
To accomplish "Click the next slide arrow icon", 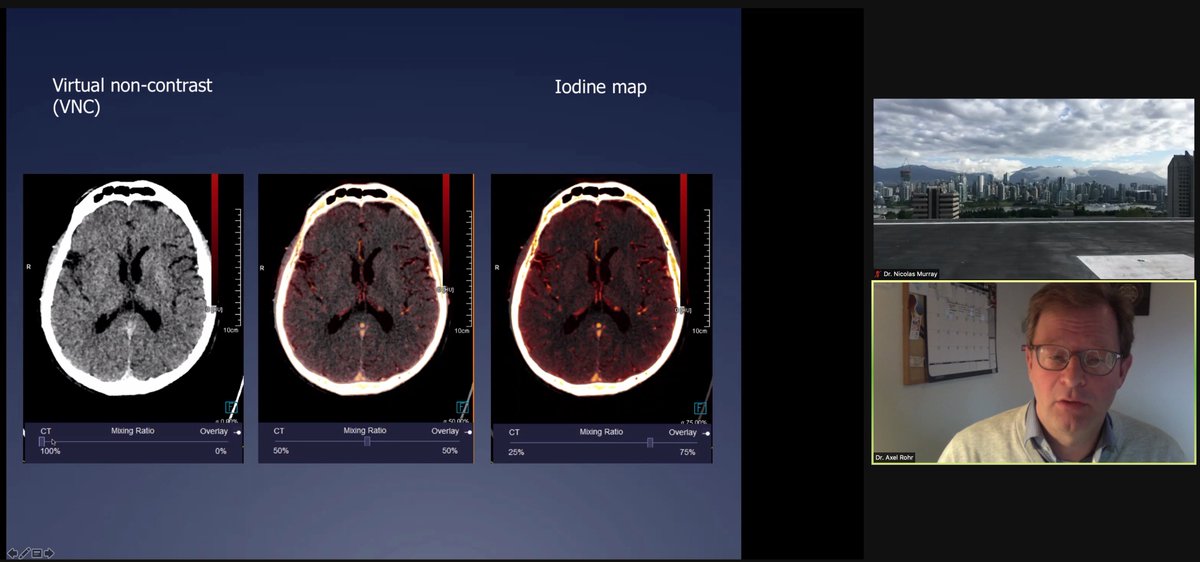I will pyautogui.click(x=49, y=553).
